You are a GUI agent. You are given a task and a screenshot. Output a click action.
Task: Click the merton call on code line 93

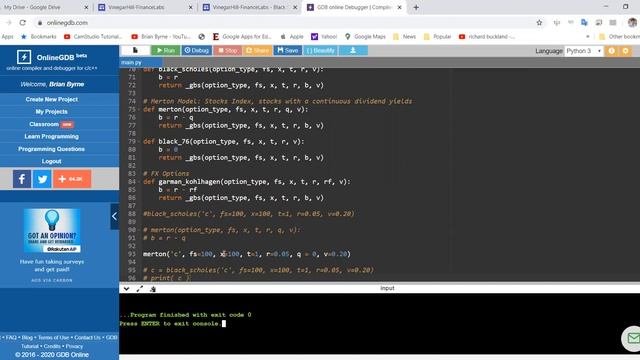pyautogui.click(x=247, y=254)
